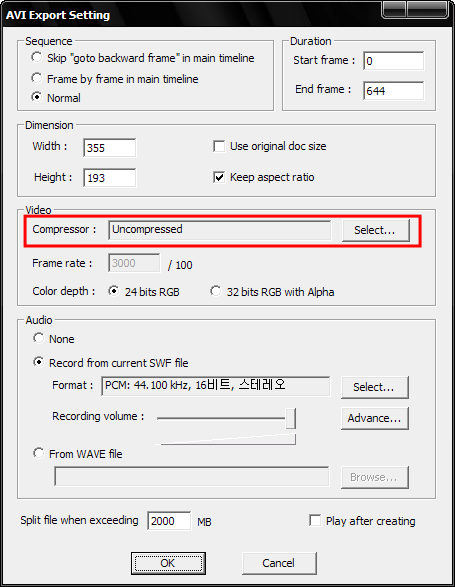Screen dimensions: 455x587
Task: Click the End frame field showing 644
Action: [394, 91]
